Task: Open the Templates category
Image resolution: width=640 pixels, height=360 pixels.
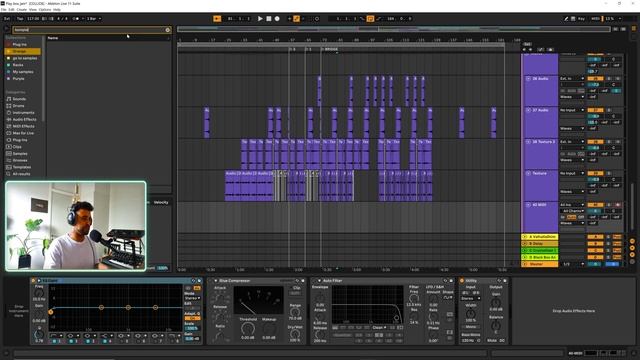Action: (22, 167)
